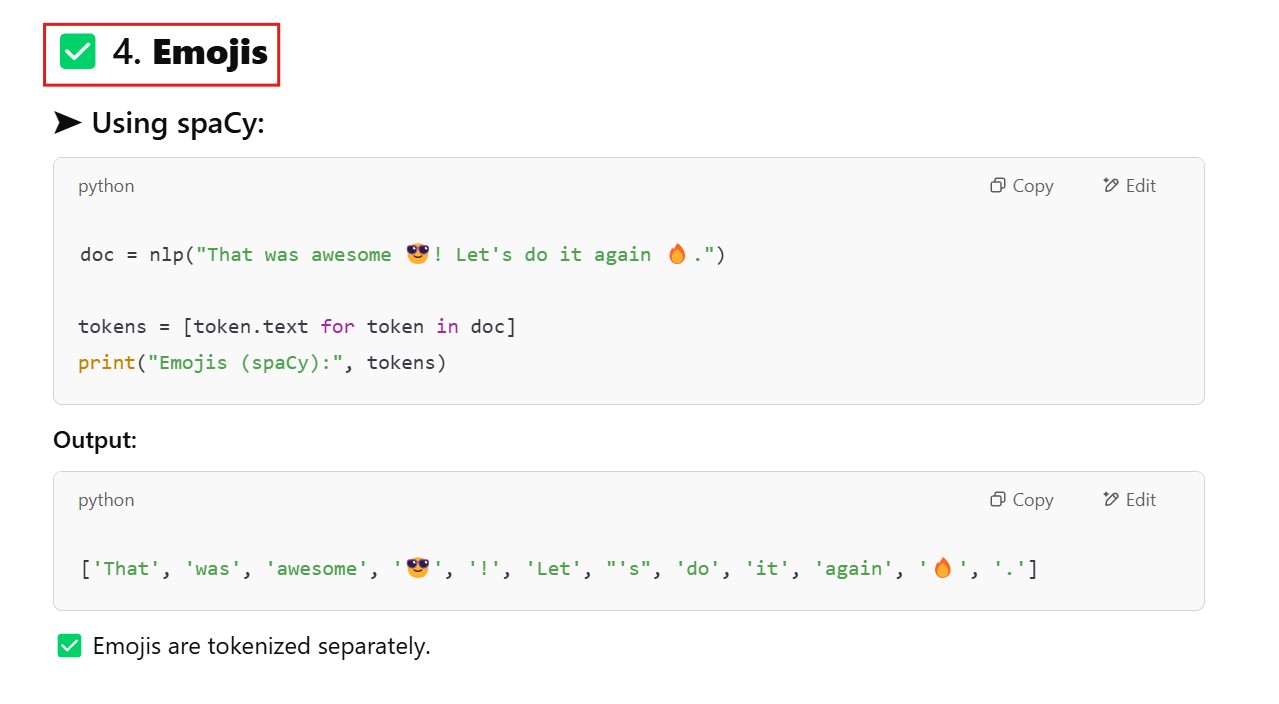Copy the spaCy input code block
Viewport: 1279px width, 704px height.
coord(1021,186)
